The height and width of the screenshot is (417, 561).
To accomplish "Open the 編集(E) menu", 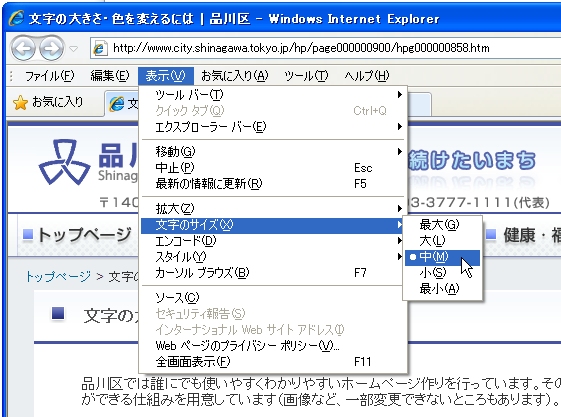I will point(109,76).
